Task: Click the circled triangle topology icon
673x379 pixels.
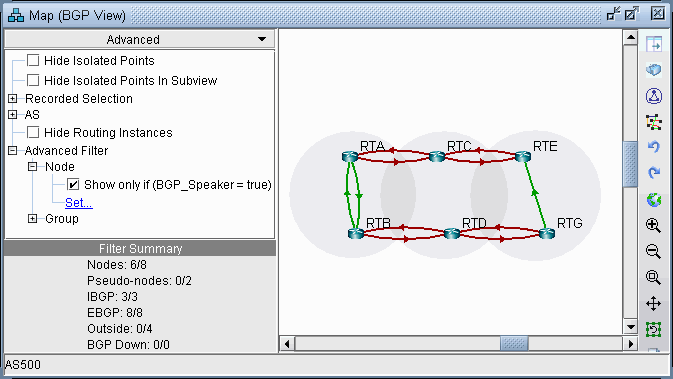Action: pos(654,96)
